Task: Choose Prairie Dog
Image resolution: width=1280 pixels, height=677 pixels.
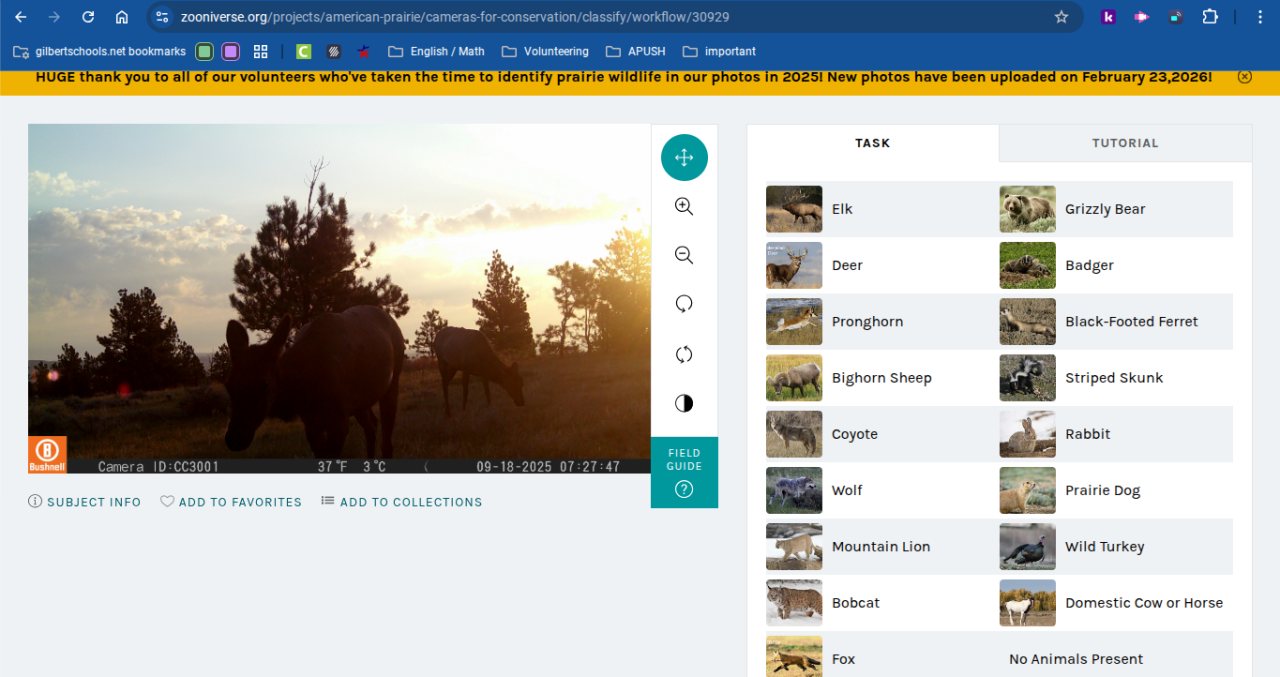Action: click(x=1116, y=490)
